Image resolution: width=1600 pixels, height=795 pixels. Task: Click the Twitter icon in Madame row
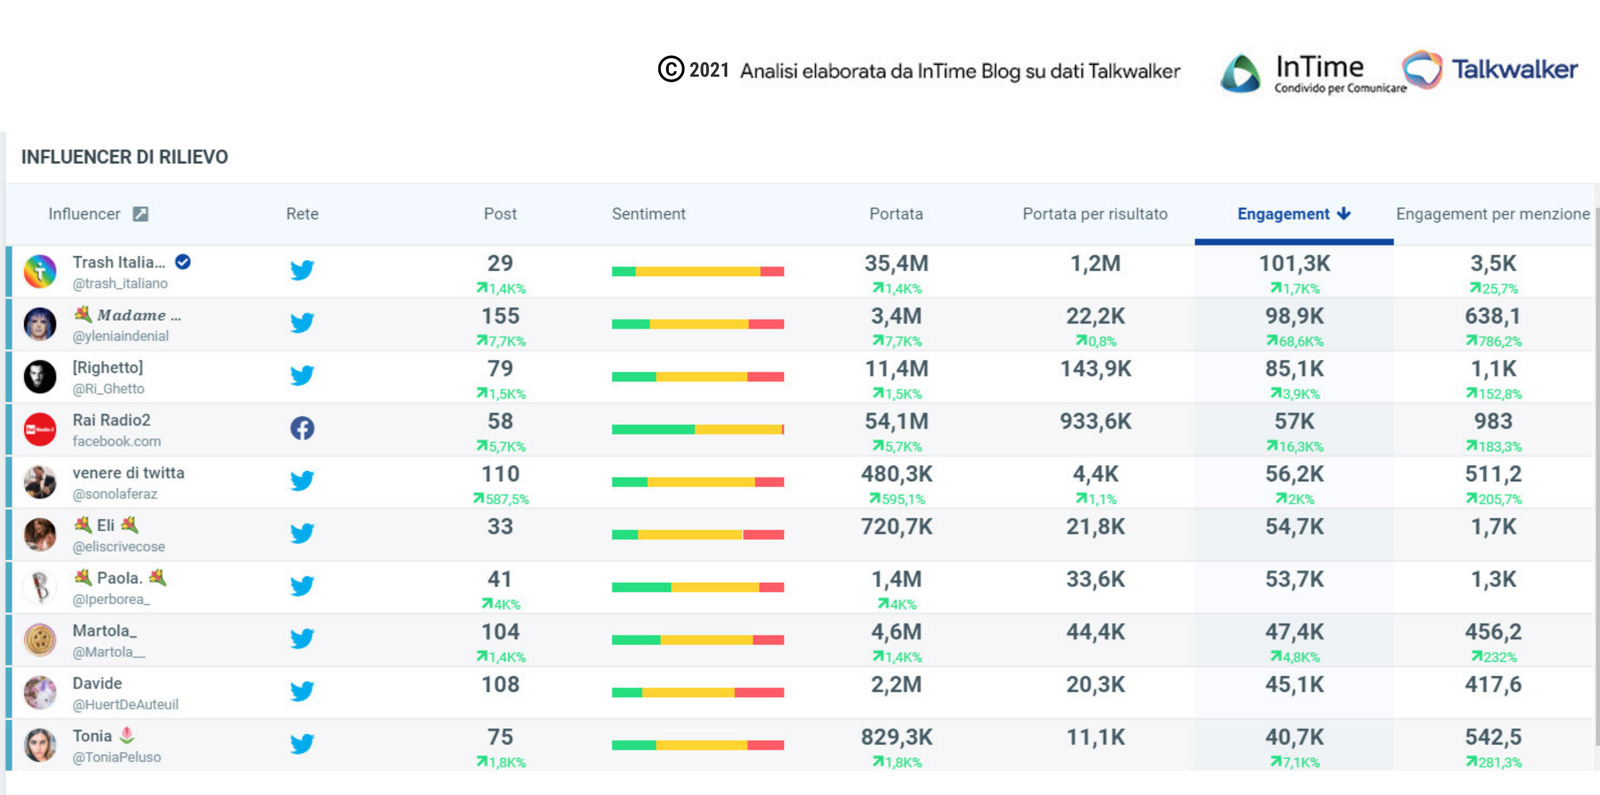pyautogui.click(x=302, y=323)
